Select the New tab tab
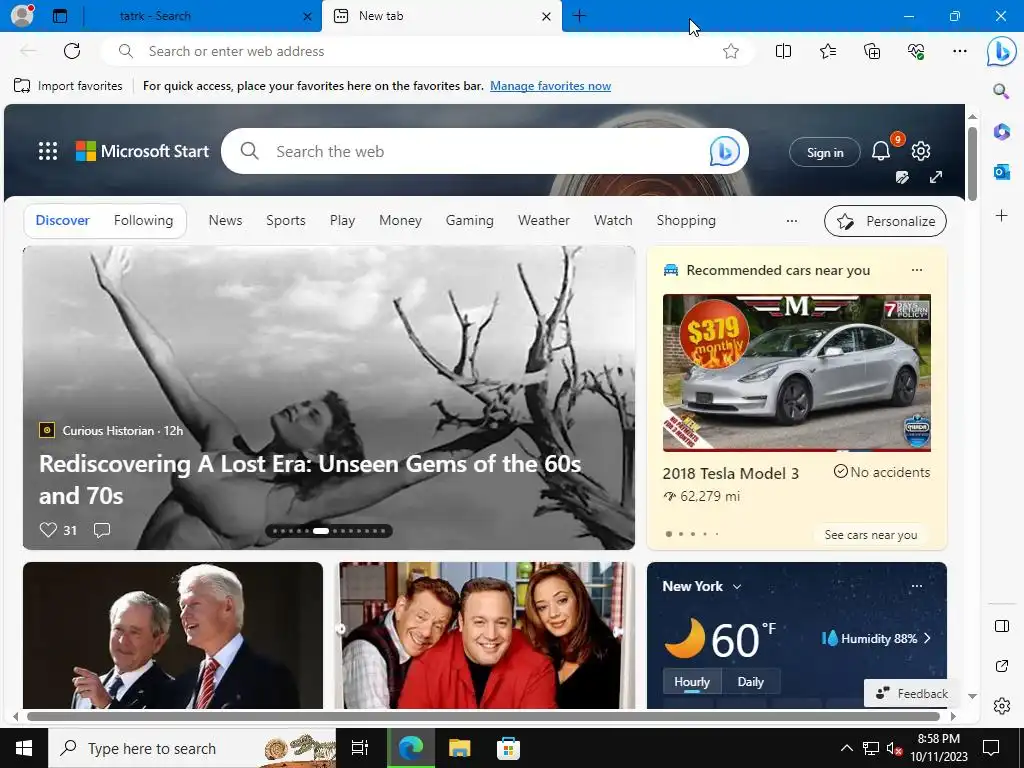The width and height of the screenshot is (1024, 768). [441, 16]
